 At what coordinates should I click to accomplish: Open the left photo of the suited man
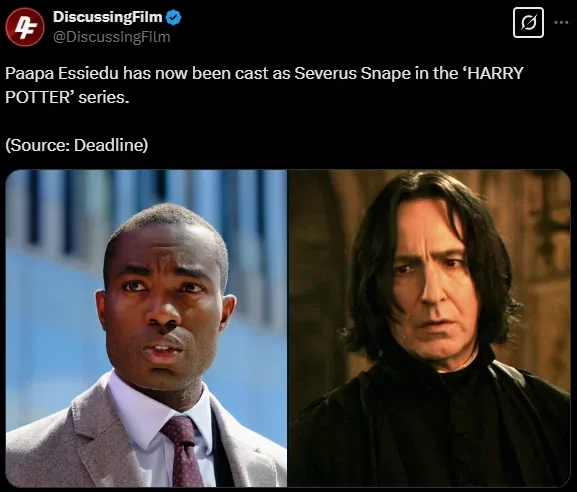pyautogui.click(x=146, y=328)
